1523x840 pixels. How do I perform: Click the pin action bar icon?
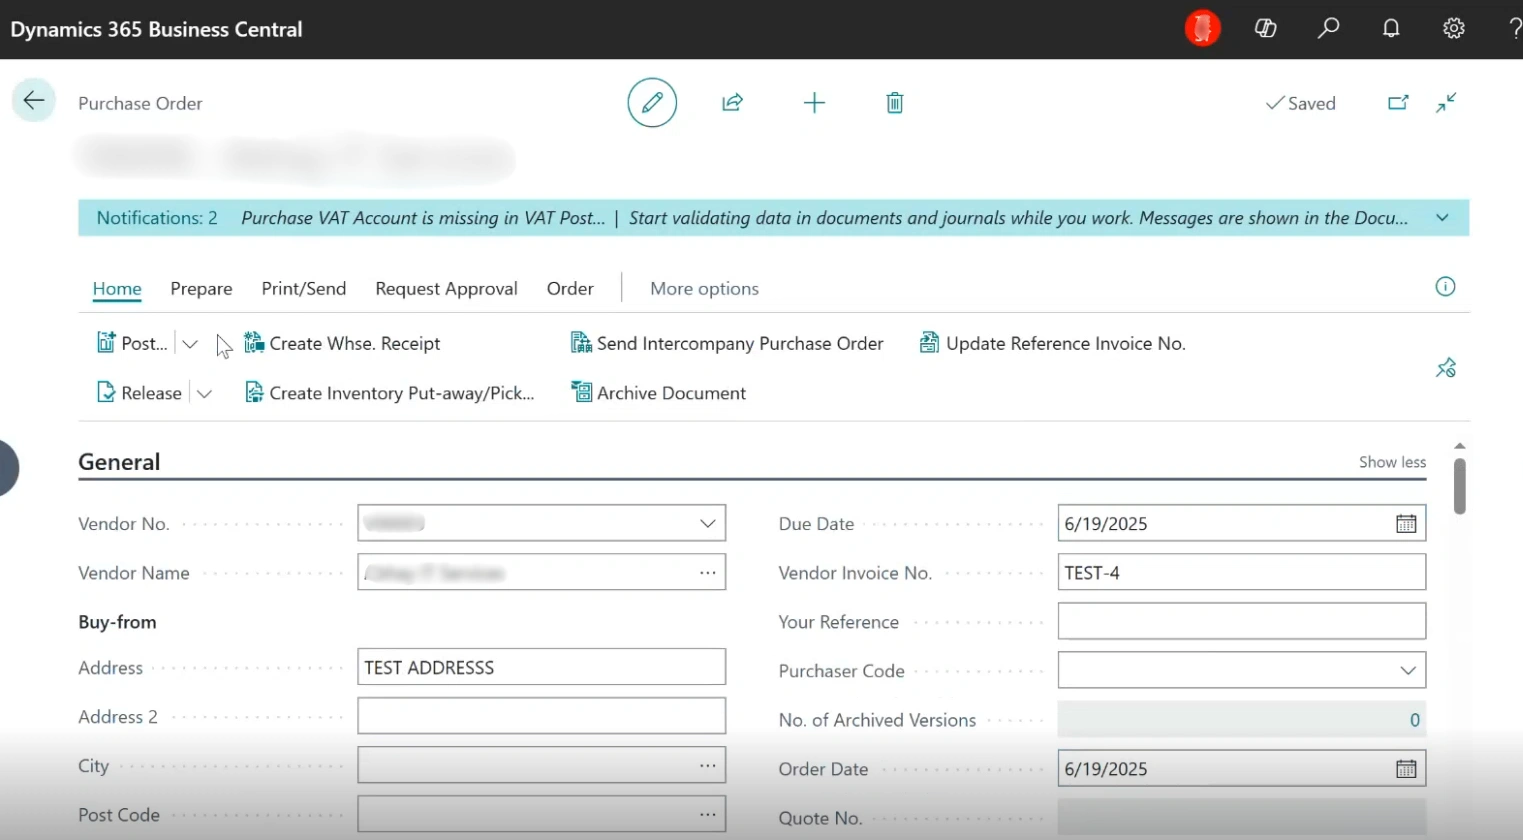coord(1446,368)
